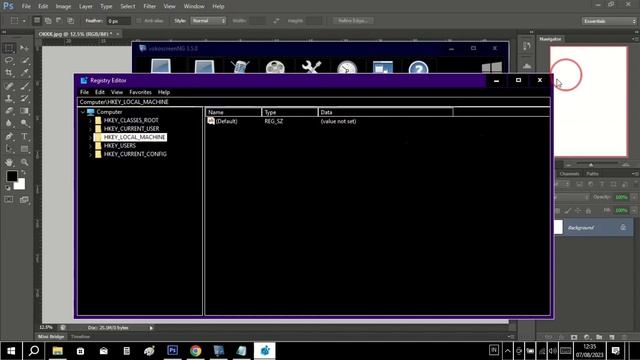640x360 pixels.
Task: Select the Eyedropper tool
Action: tap(24, 73)
